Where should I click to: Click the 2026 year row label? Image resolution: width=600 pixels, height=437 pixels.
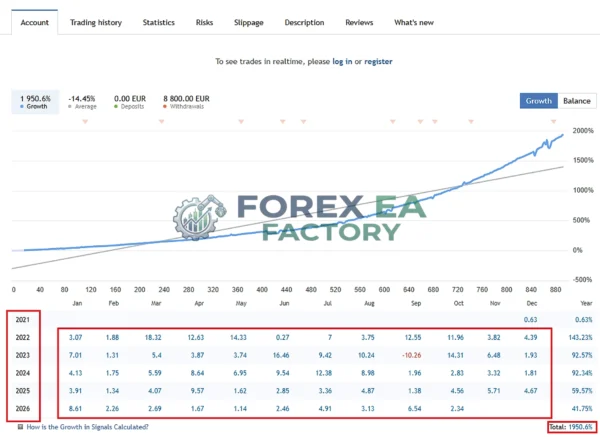click(x=23, y=409)
